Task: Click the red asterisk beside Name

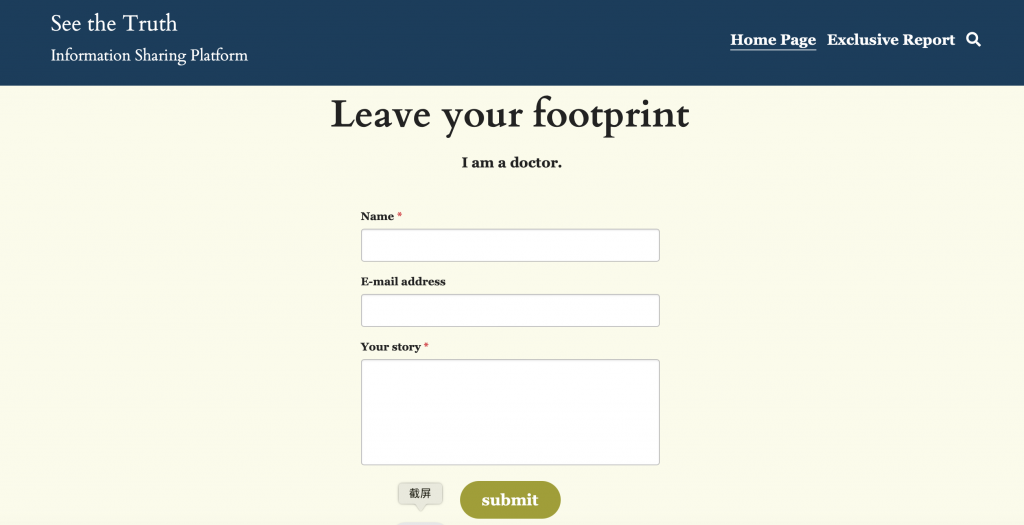Action: point(400,215)
